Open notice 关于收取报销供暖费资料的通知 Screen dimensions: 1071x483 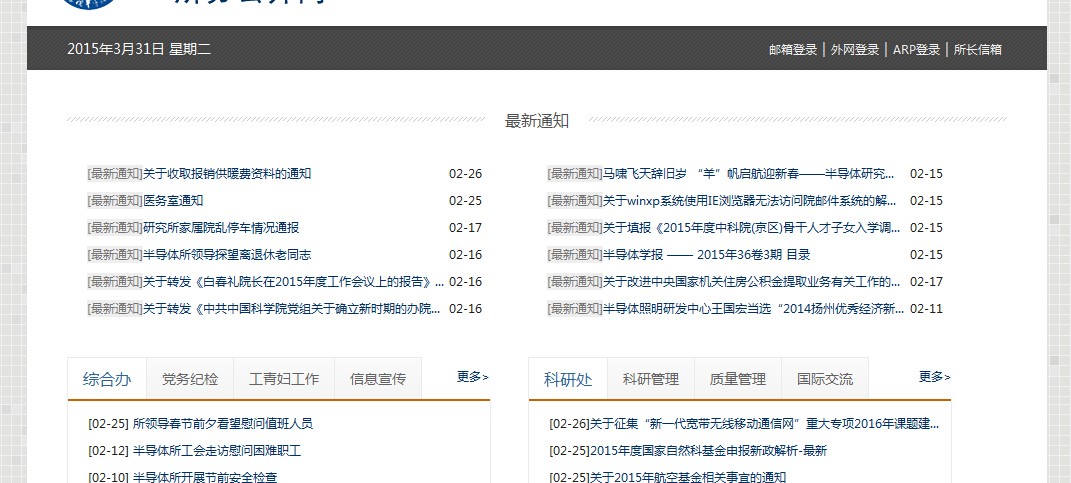pos(227,174)
